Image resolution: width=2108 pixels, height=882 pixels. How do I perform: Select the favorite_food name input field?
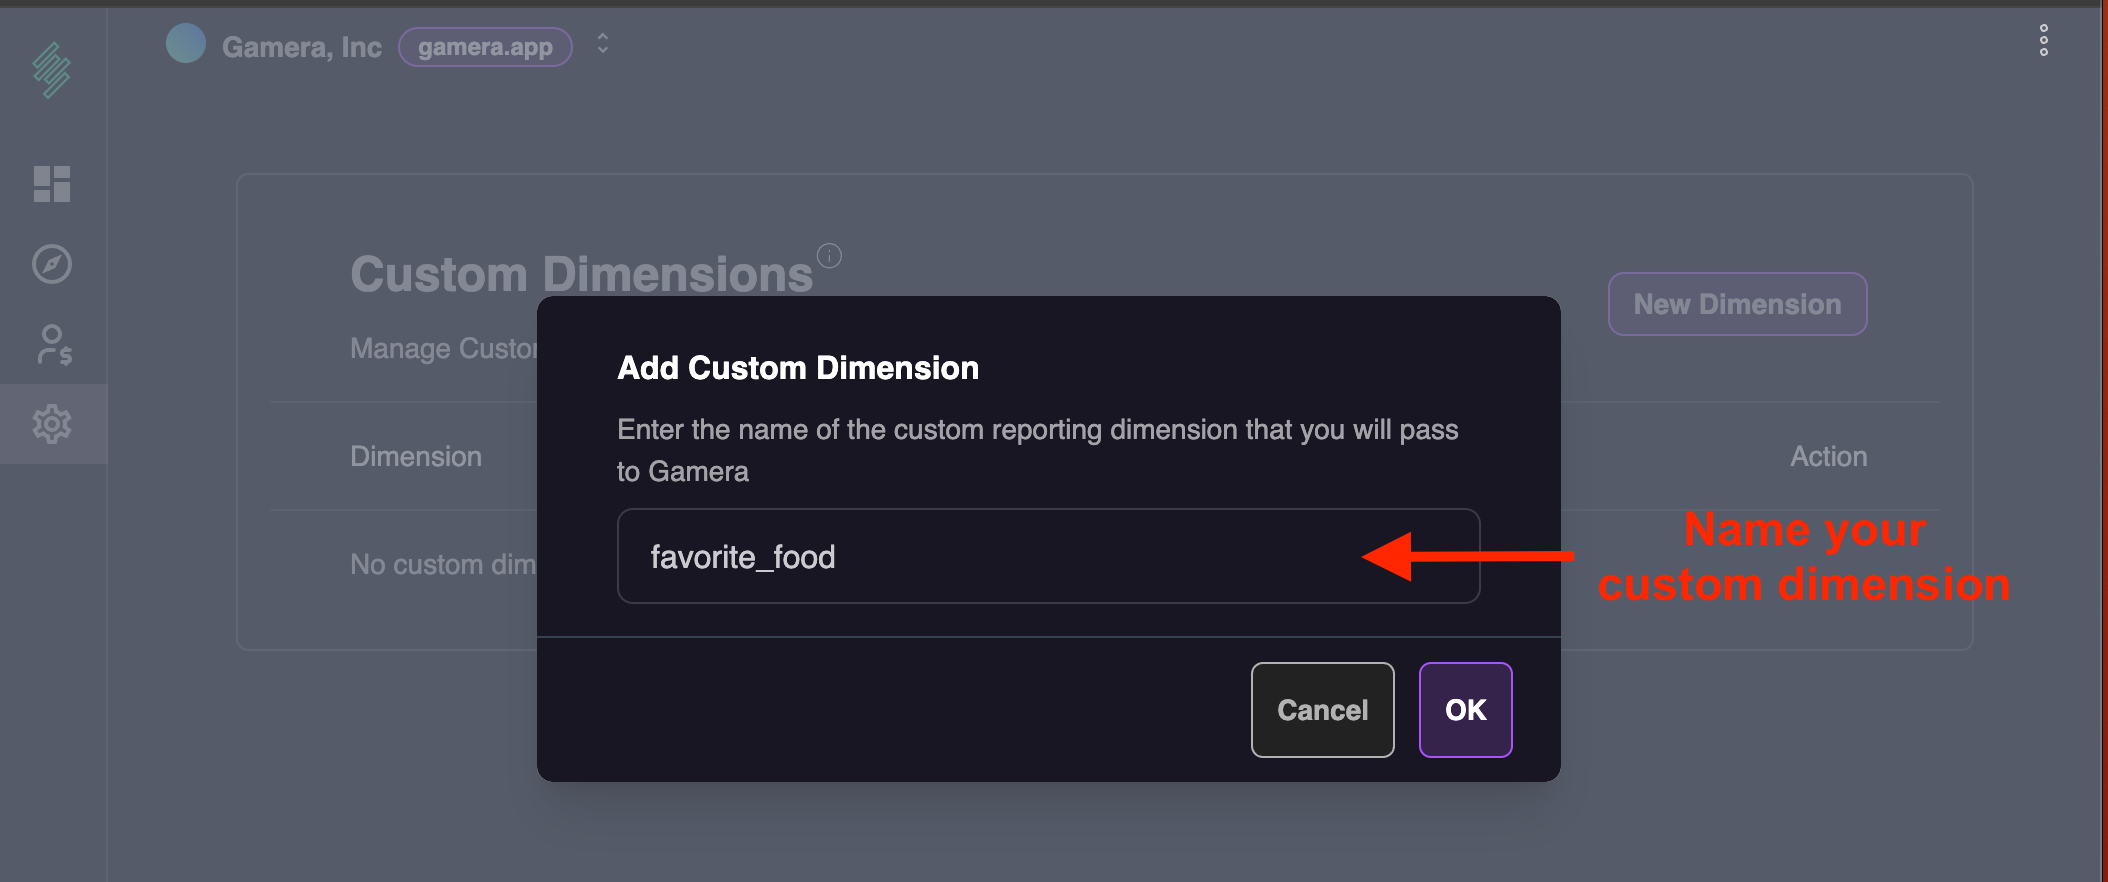[x=1047, y=556]
